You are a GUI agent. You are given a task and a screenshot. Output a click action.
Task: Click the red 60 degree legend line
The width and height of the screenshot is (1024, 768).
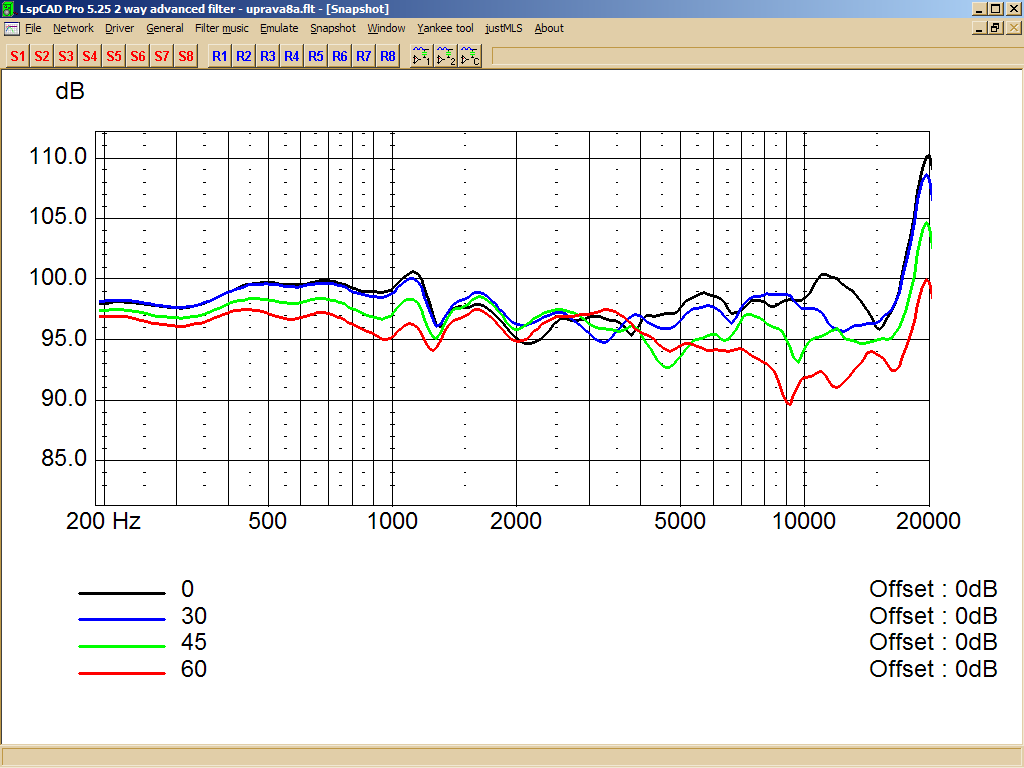pos(122,673)
